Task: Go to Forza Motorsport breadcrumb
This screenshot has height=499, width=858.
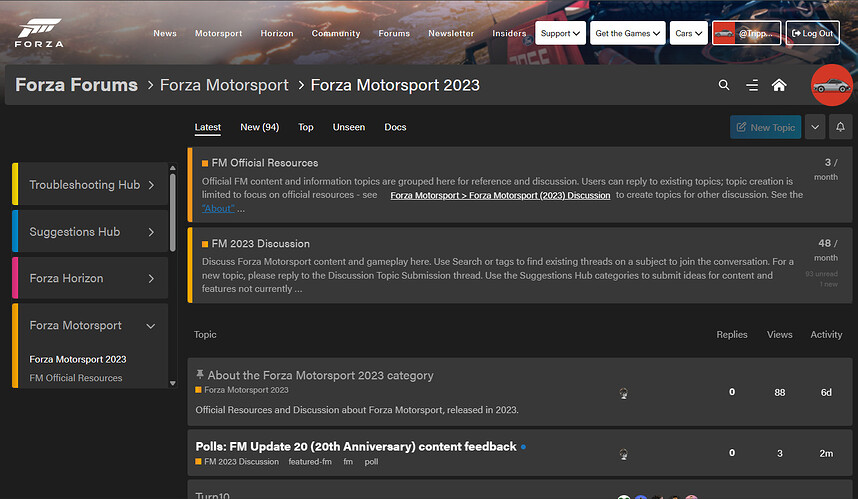Action: coord(224,85)
